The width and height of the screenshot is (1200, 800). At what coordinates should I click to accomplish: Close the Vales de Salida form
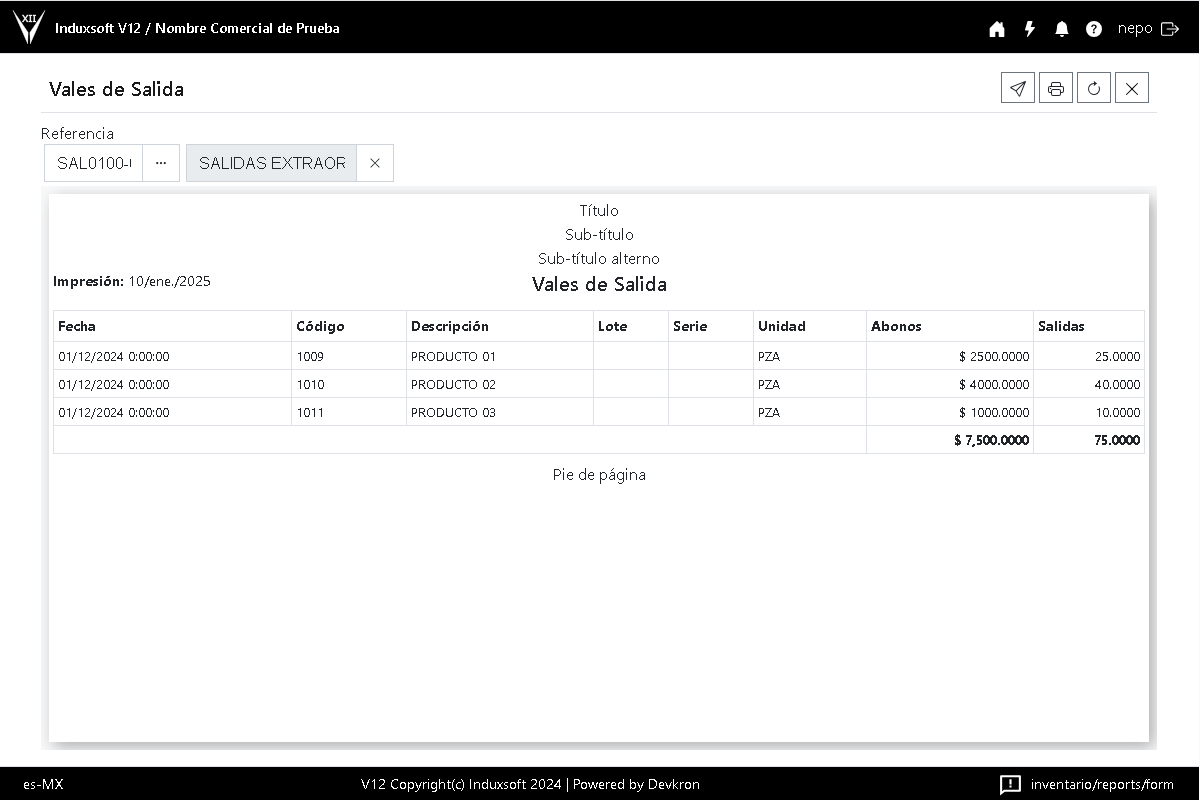(x=1131, y=88)
